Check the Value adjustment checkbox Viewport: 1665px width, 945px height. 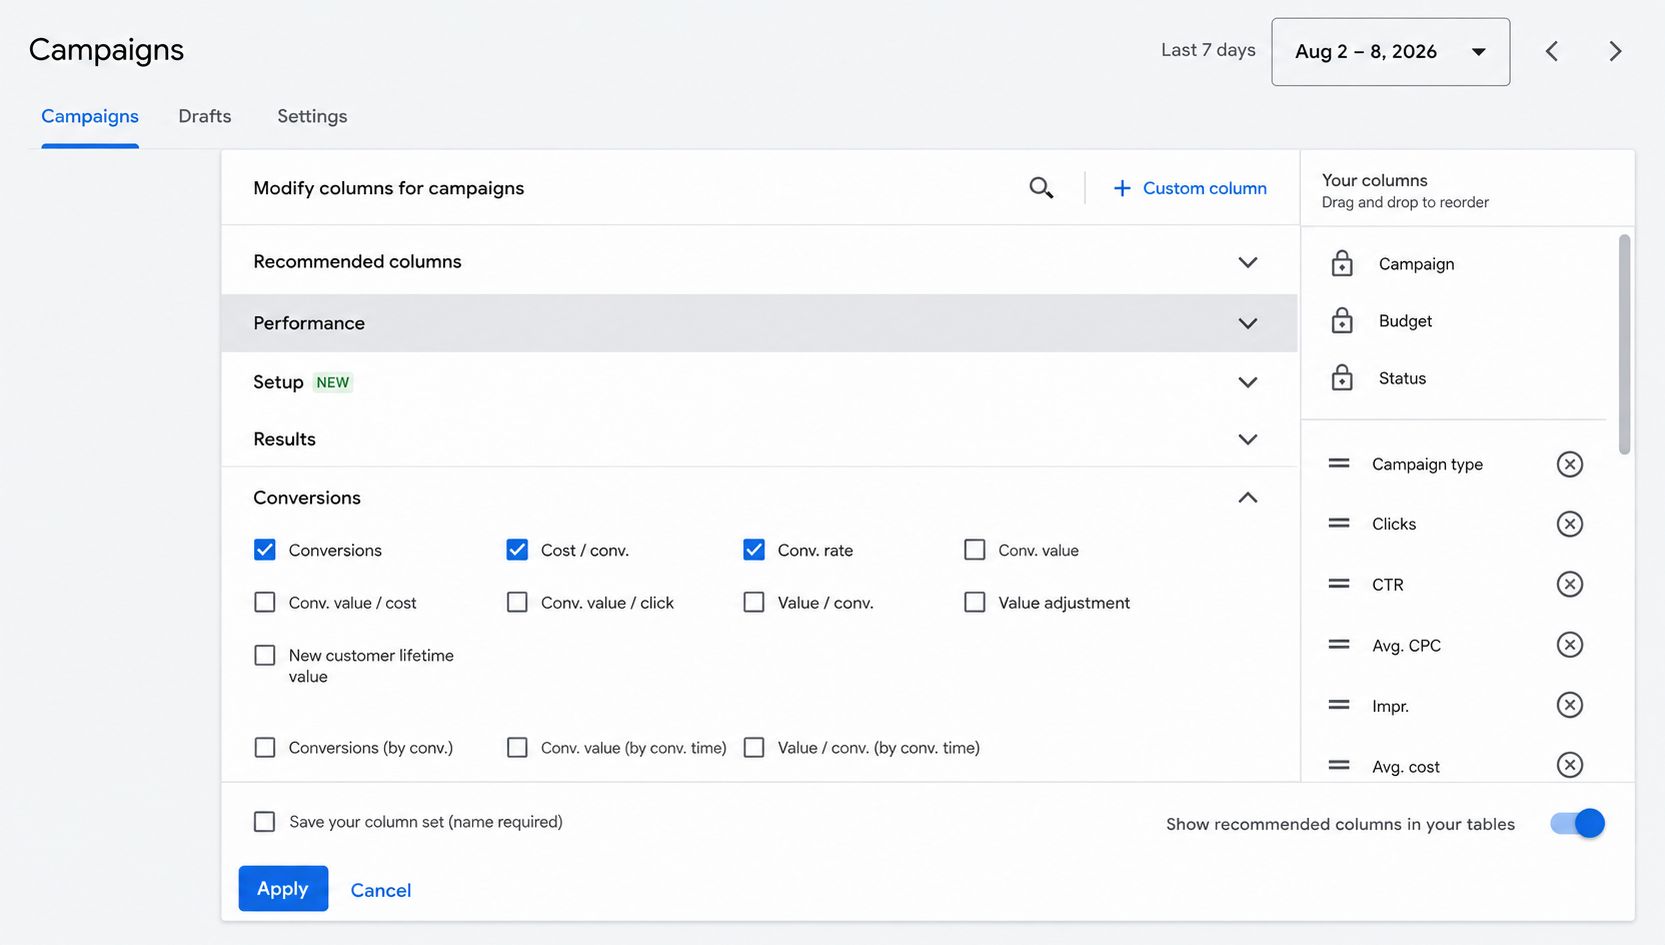975,602
